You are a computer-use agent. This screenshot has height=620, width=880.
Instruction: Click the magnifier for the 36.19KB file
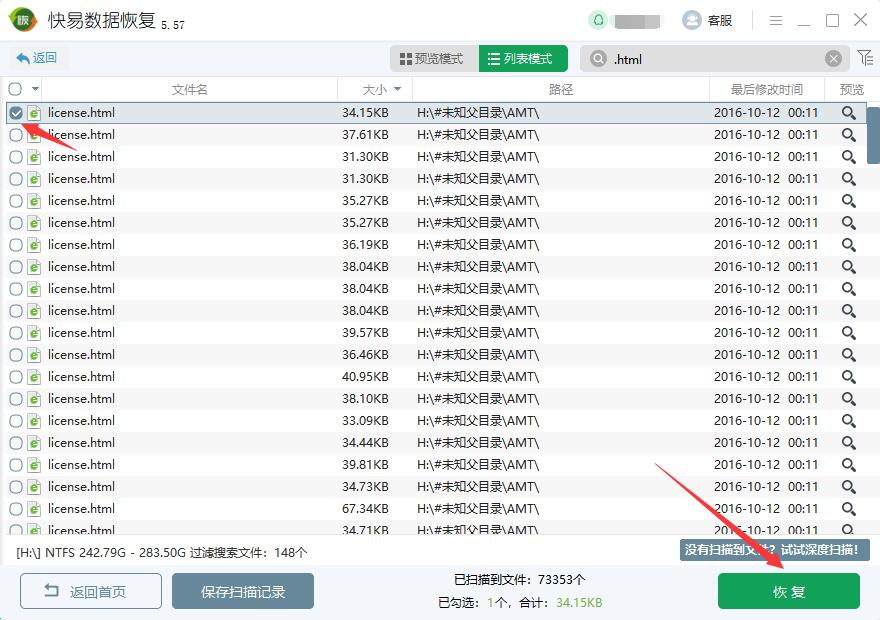(x=849, y=245)
